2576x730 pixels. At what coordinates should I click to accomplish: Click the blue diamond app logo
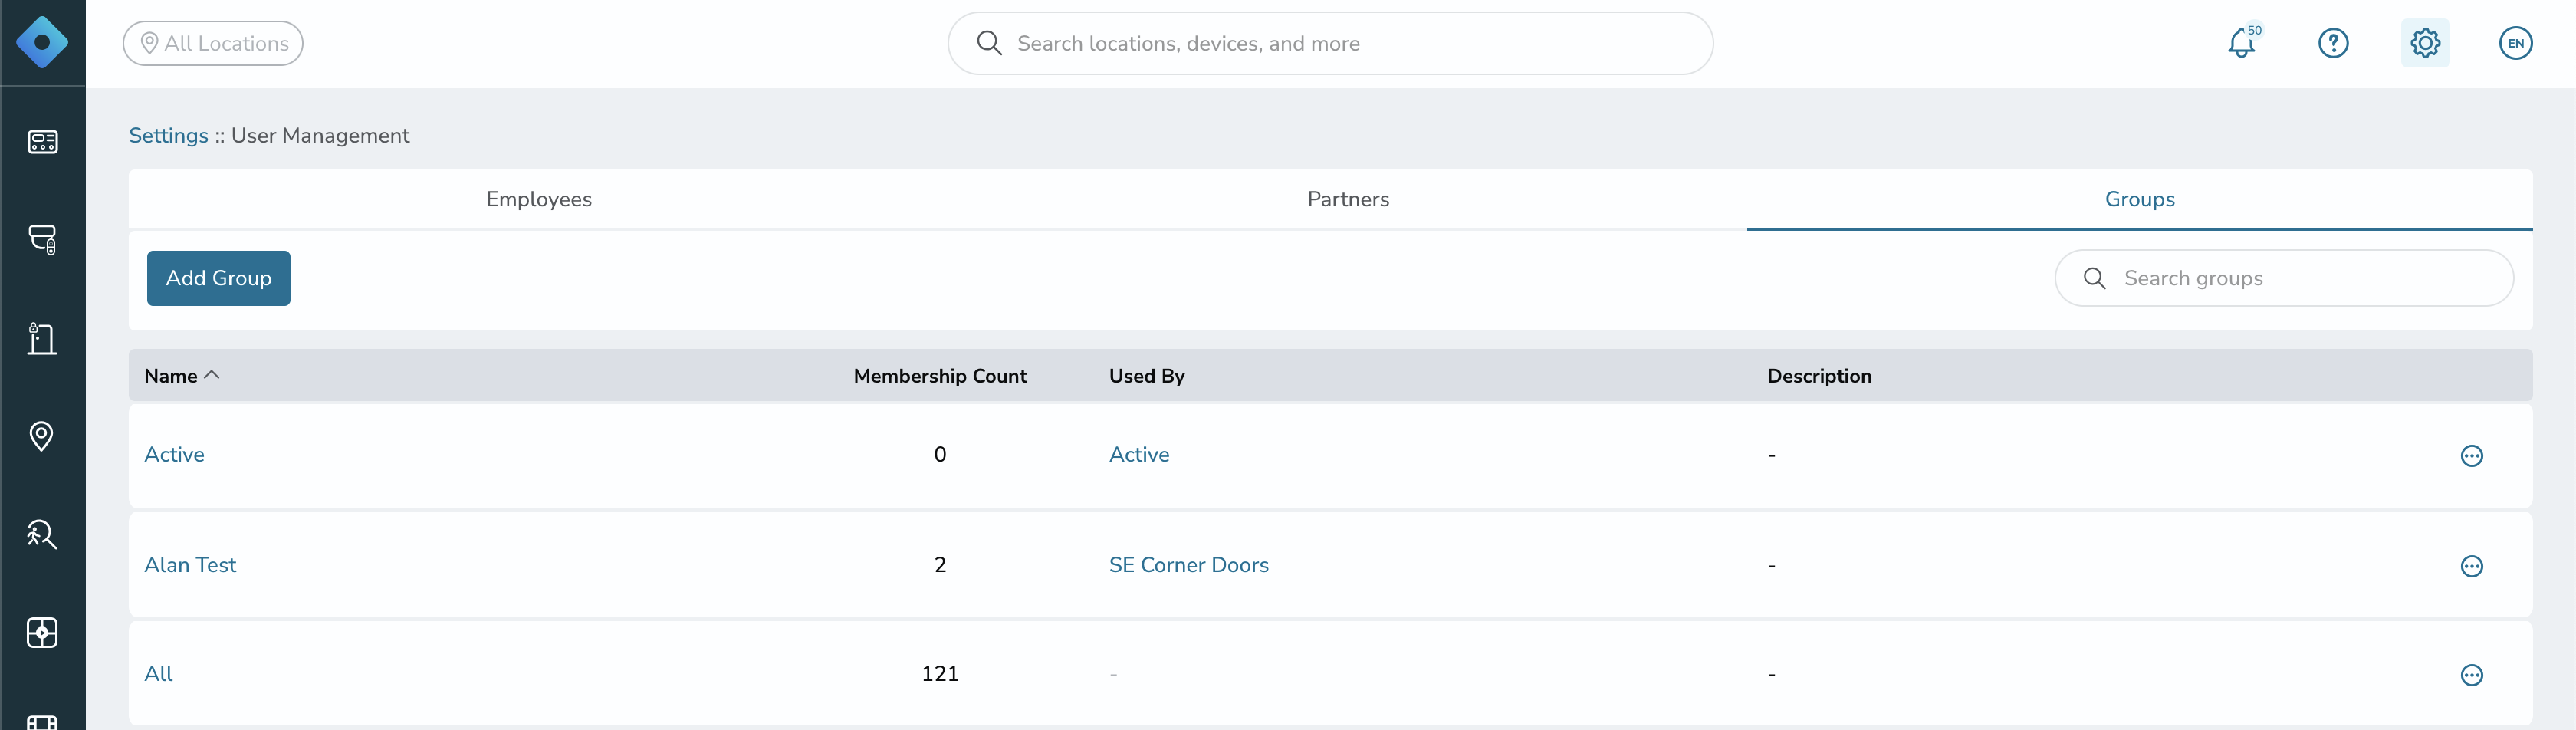click(x=42, y=43)
